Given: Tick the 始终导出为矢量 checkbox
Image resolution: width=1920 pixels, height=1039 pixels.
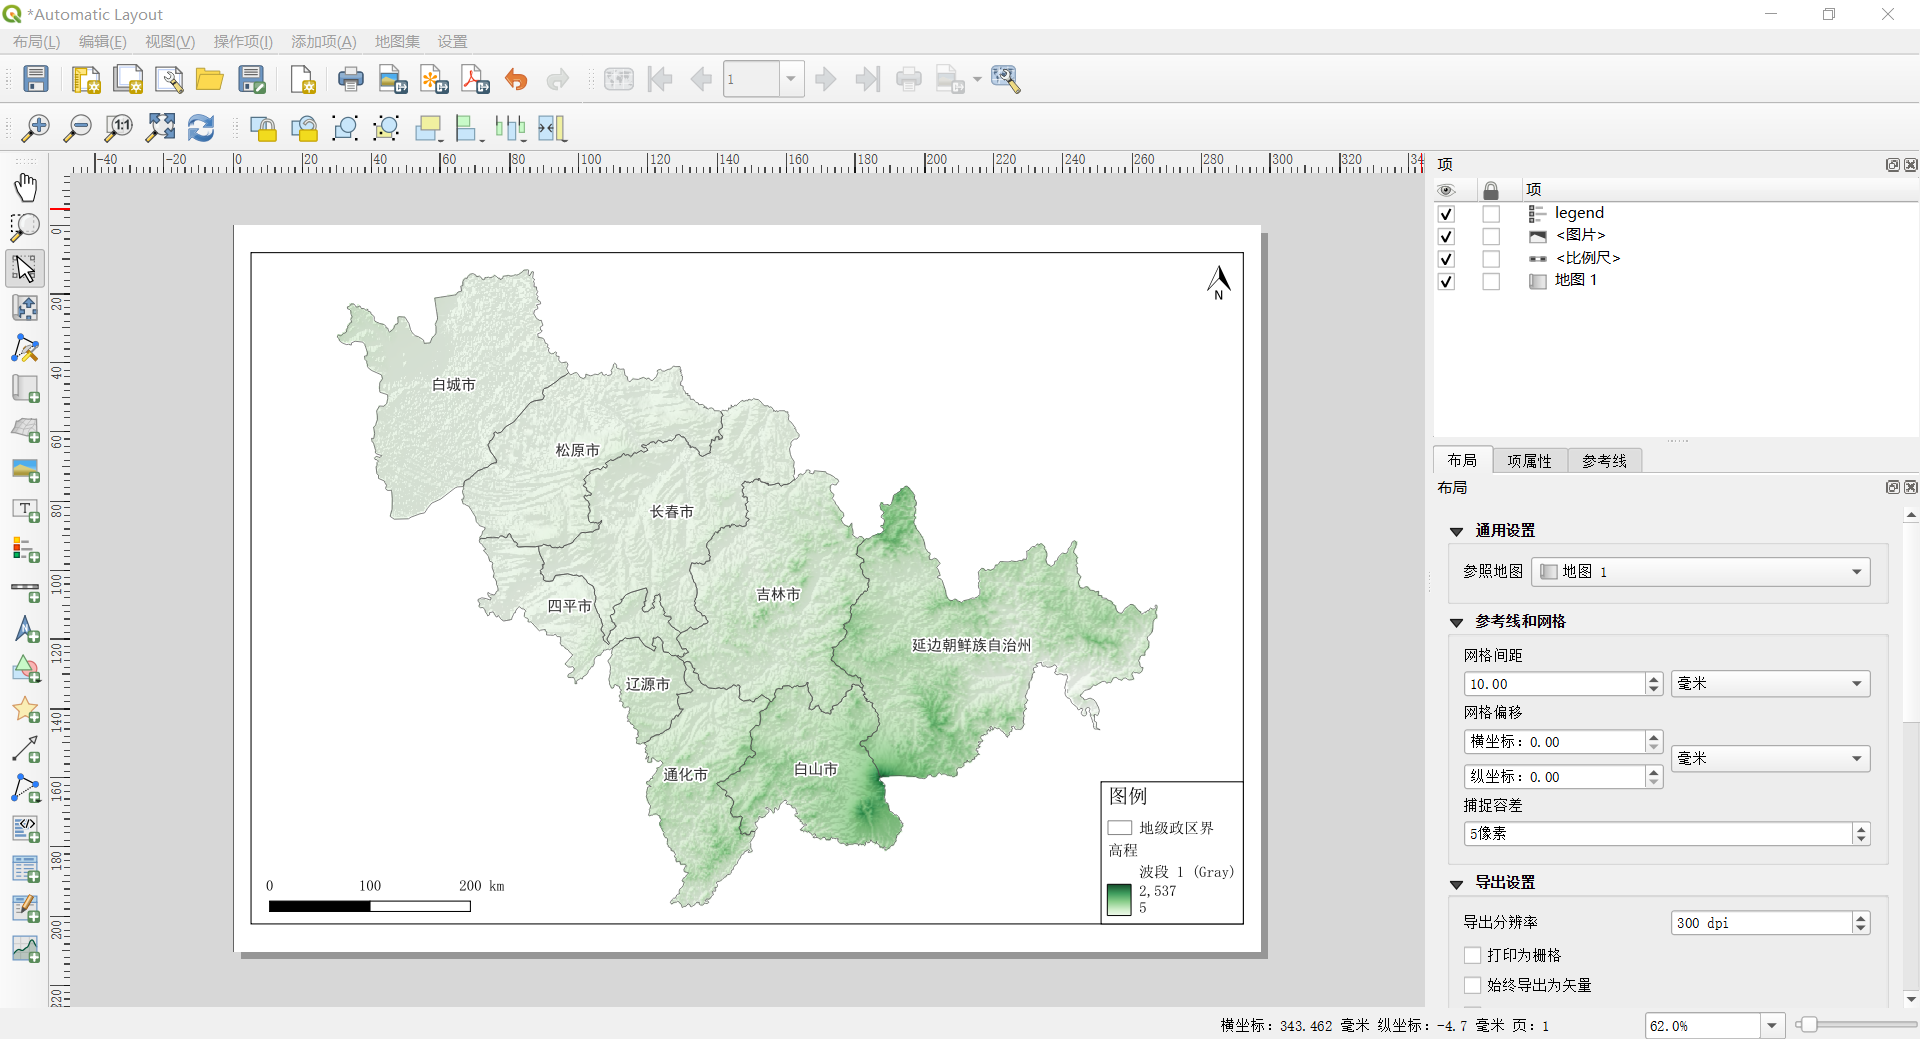Looking at the screenshot, I should click(1472, 985).
